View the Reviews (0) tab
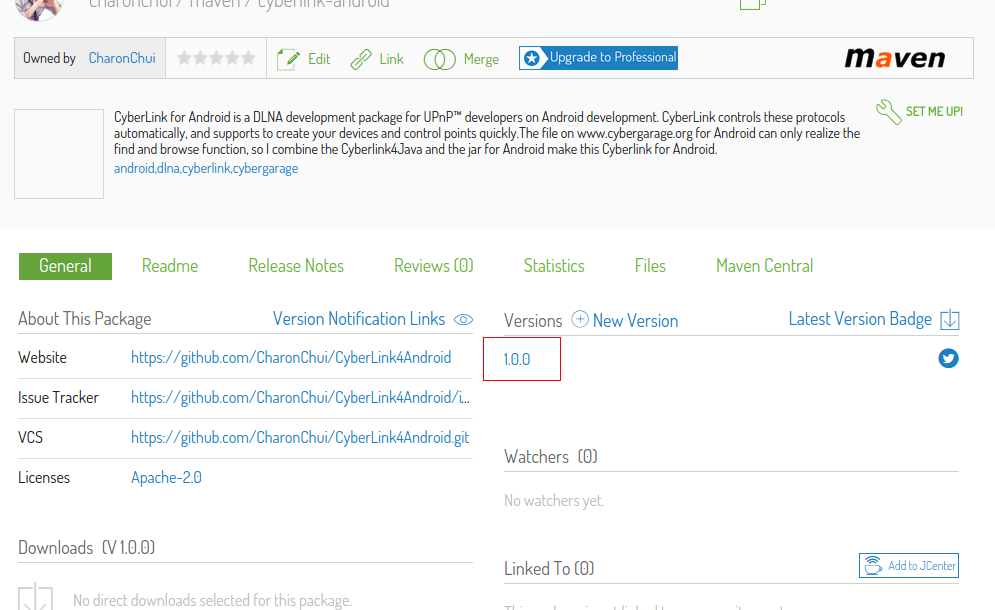 [433, 266]
